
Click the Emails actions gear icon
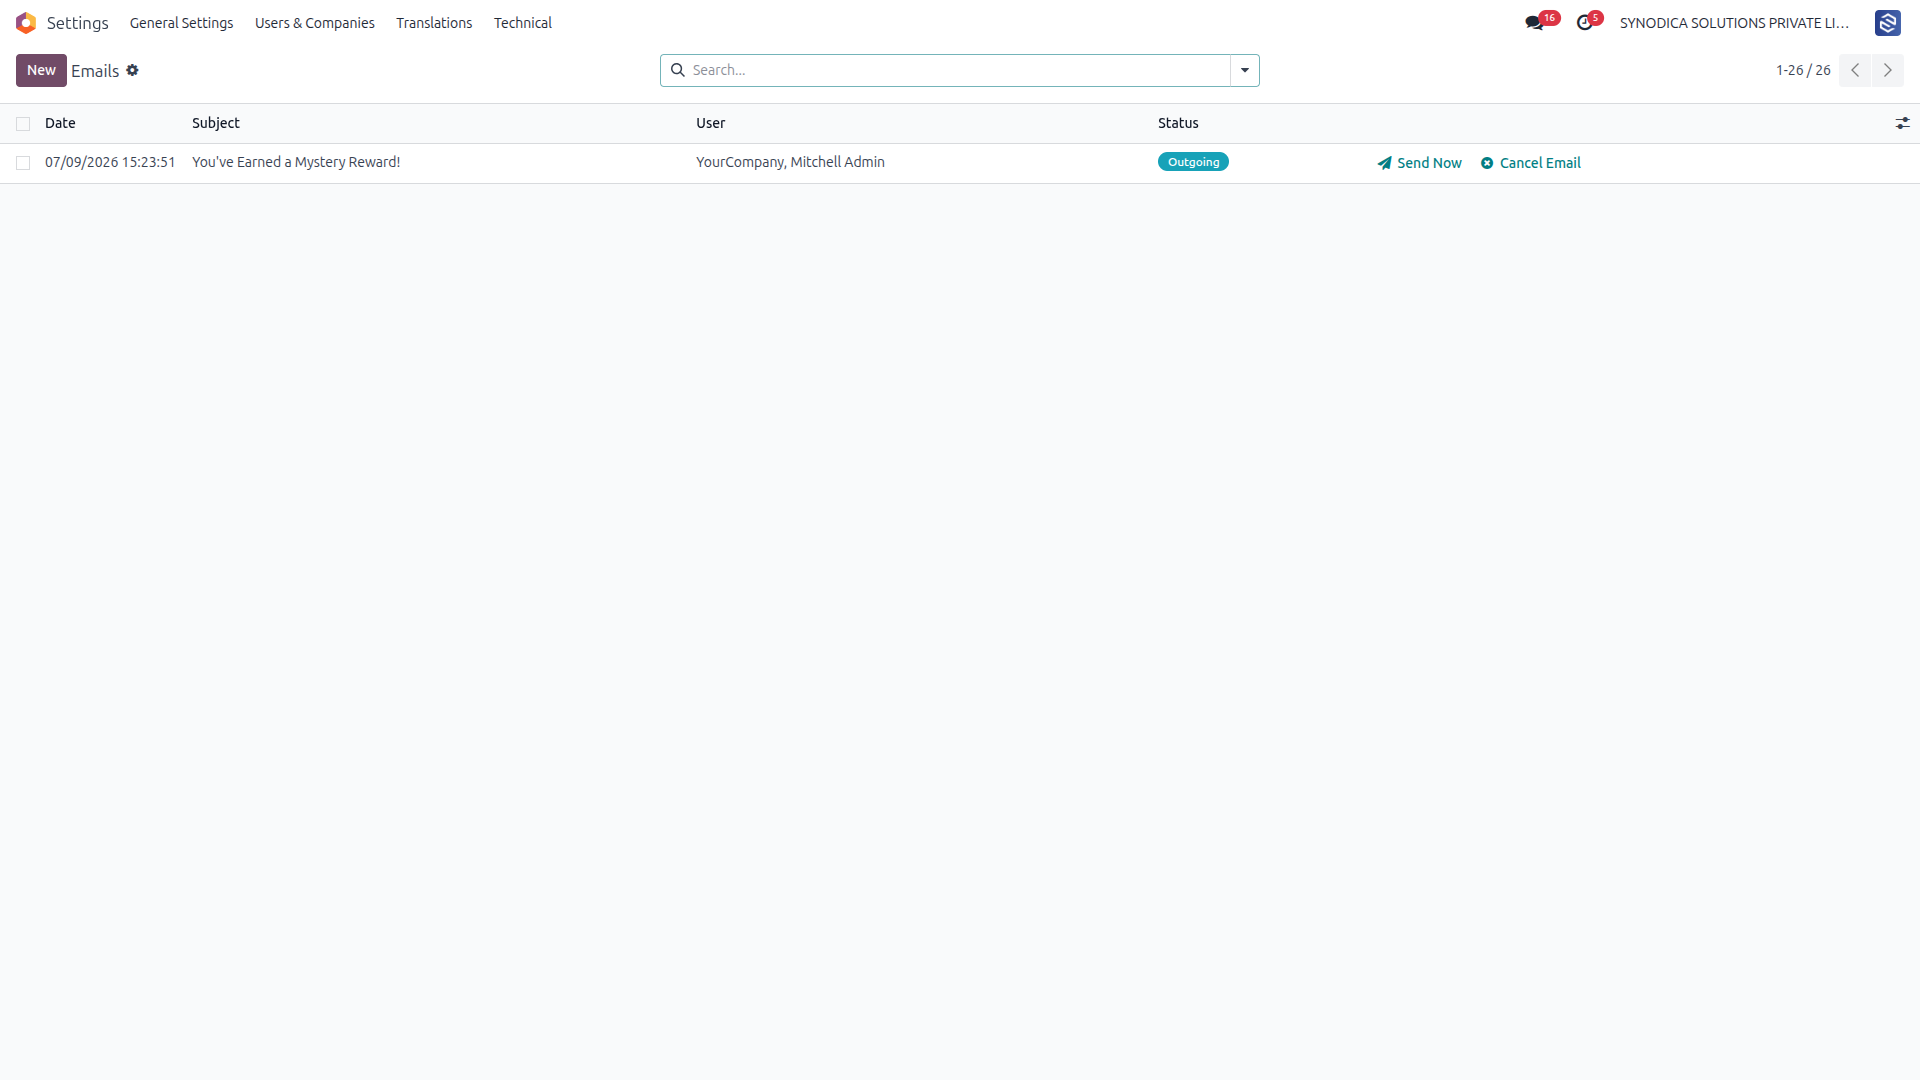tap(132, 70)
